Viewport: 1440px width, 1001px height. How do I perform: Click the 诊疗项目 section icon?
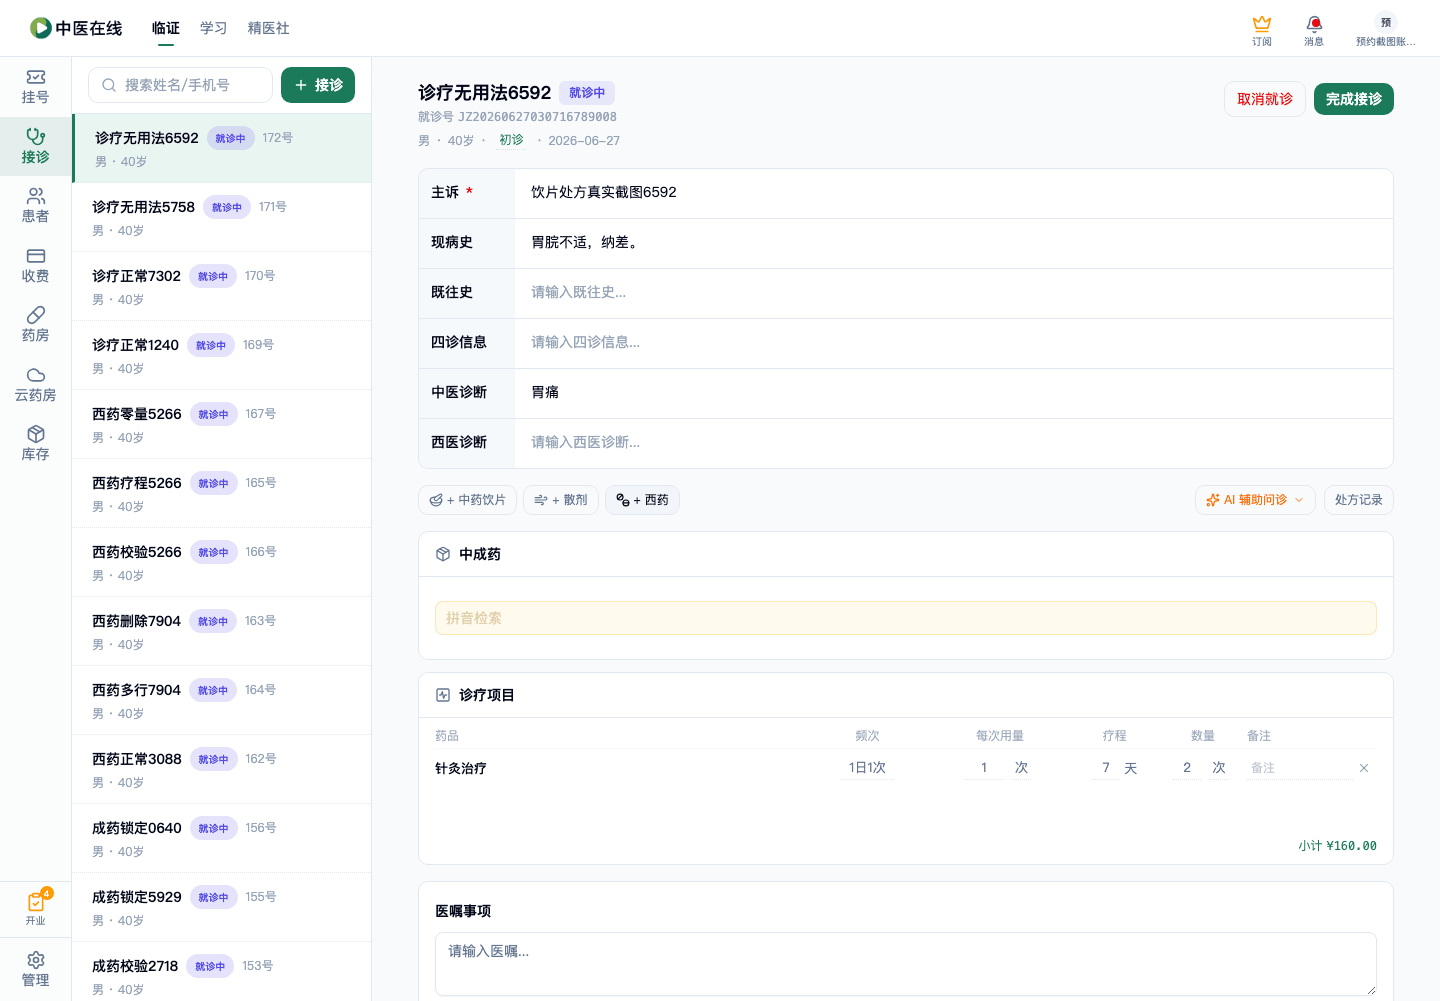pyautogui.click(x=443, y=695)
